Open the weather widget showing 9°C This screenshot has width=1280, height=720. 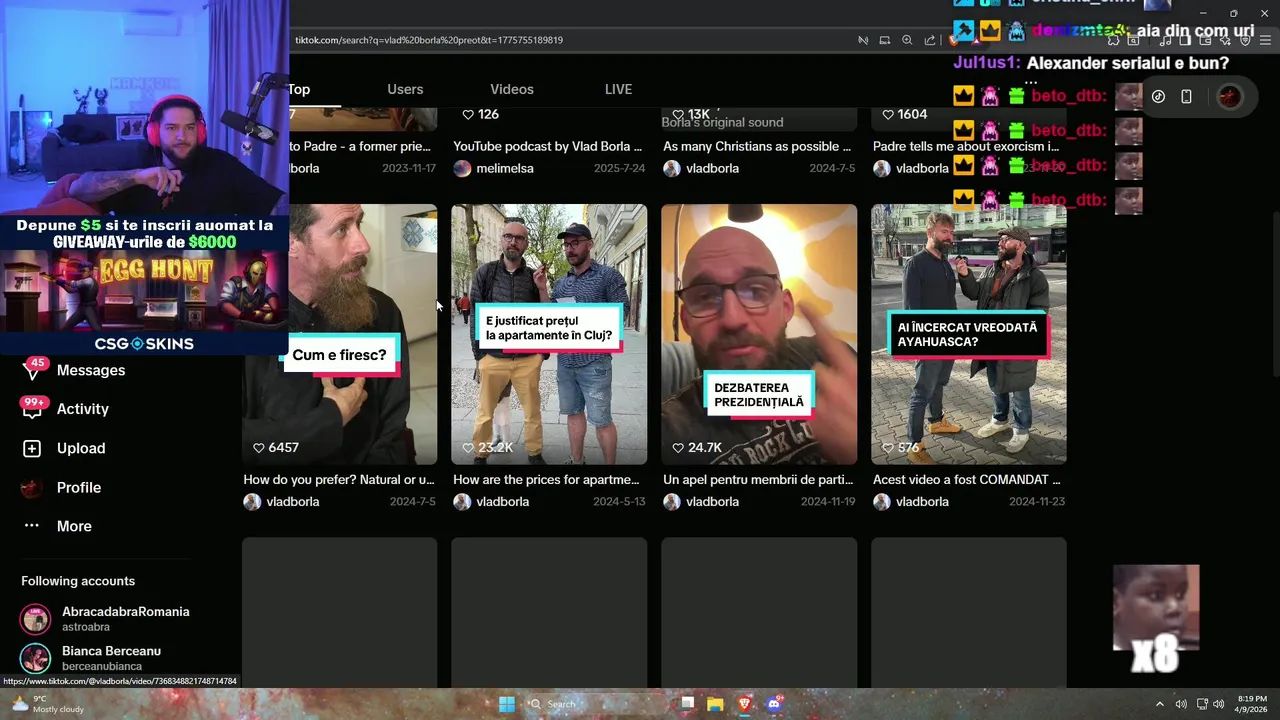coord(46,704)
